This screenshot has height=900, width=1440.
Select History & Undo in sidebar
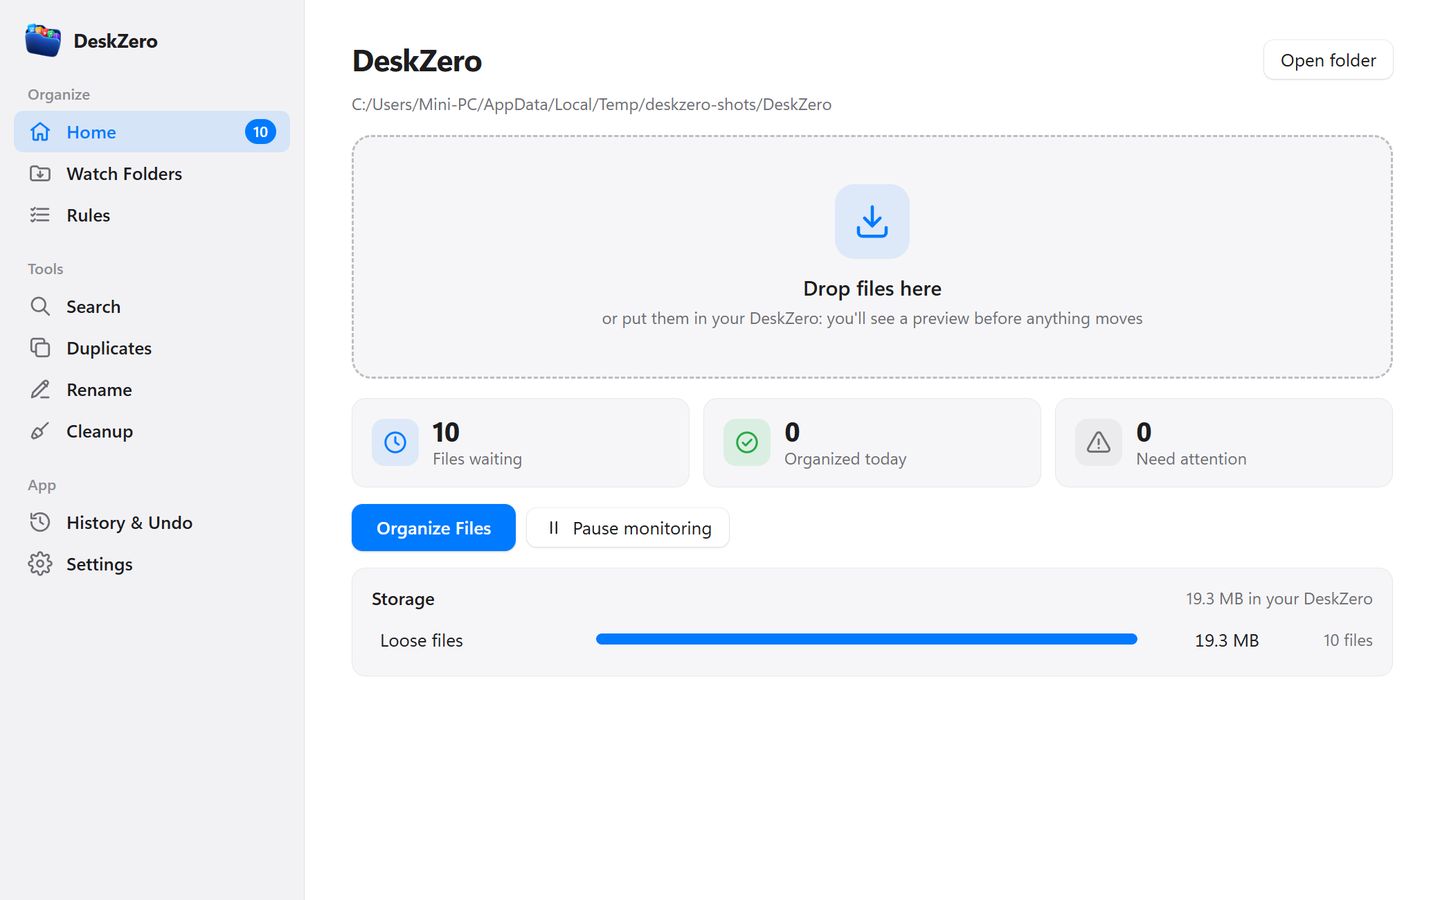coord(152,522)
